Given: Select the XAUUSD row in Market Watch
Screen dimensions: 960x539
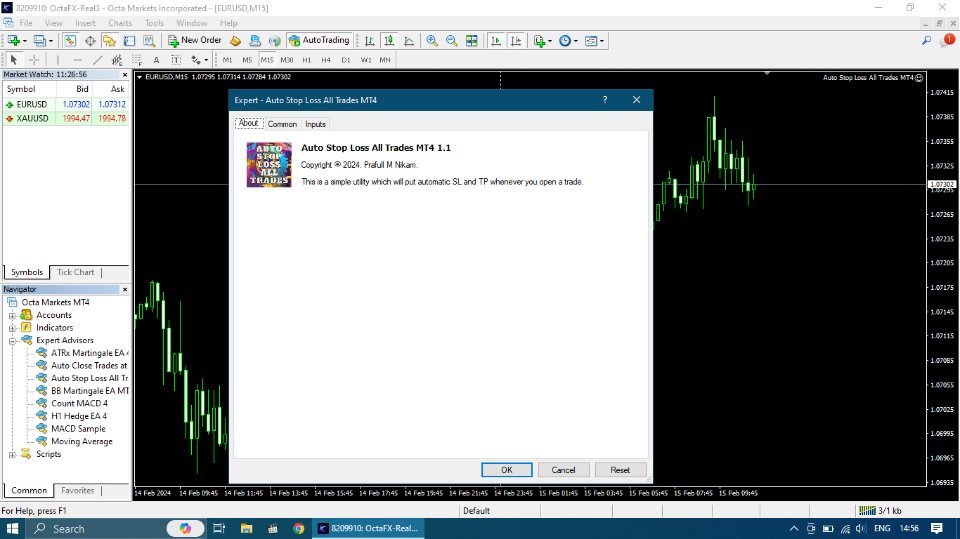Looking at the screenshot, I should pyautogui.click(x=66, y=118).
